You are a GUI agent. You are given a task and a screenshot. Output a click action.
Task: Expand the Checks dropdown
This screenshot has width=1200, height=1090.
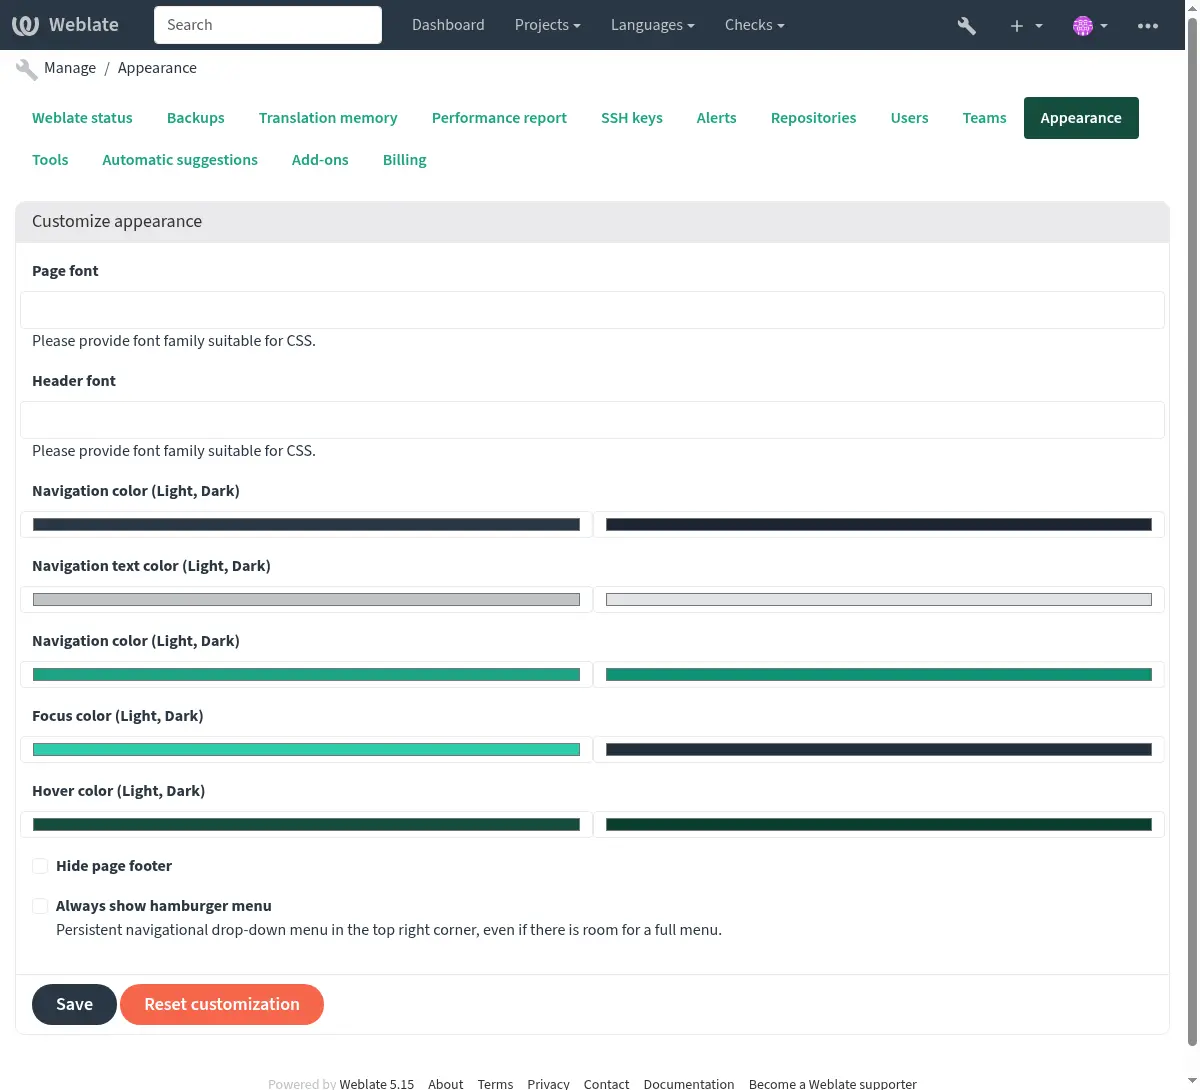point(754,25)
